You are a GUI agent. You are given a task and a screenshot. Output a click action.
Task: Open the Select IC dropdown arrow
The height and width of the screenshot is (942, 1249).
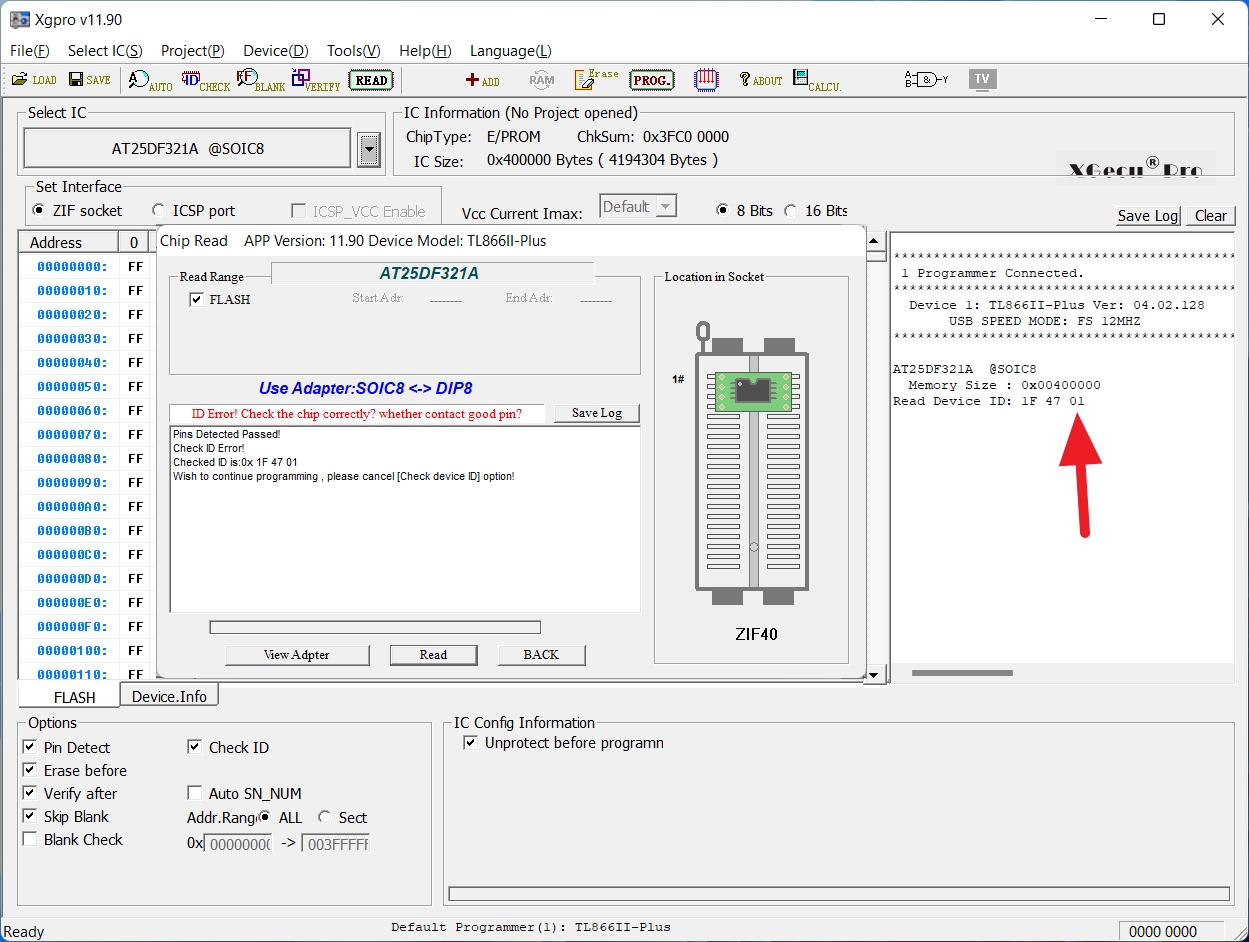[x=369, y=150]
